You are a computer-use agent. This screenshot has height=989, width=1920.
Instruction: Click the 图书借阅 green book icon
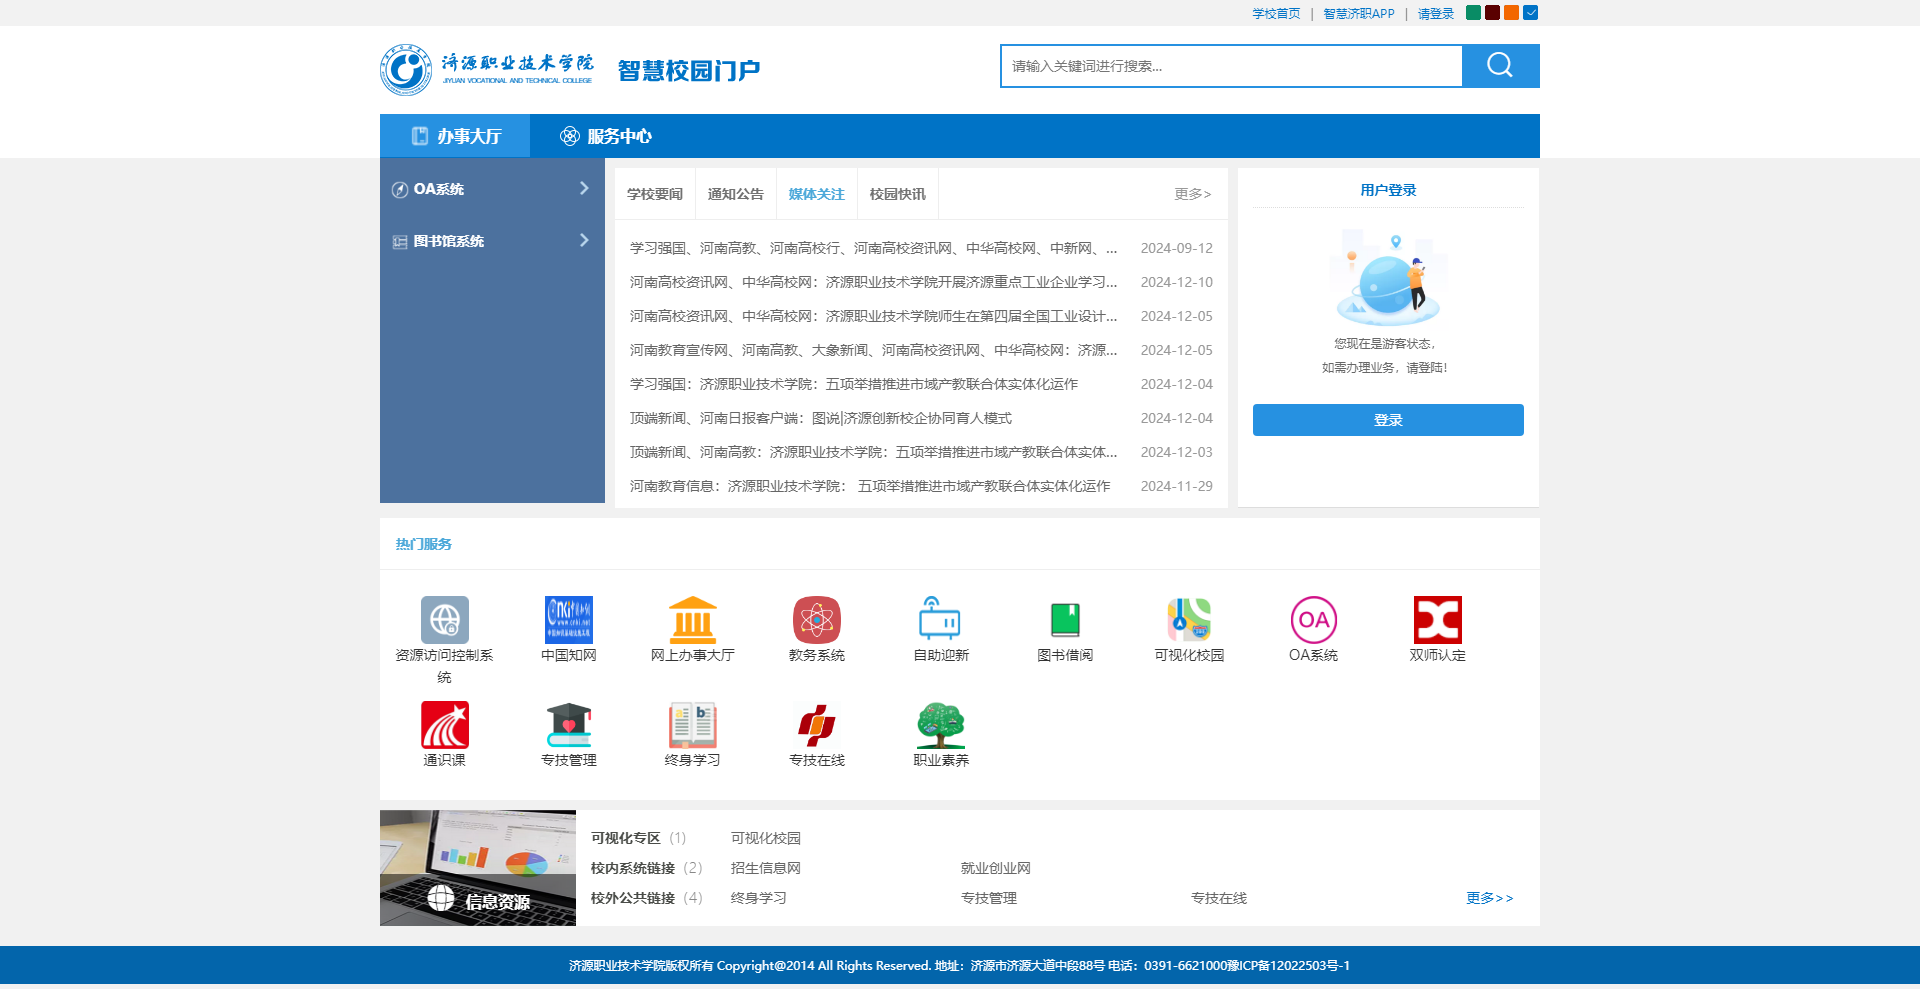(x=1064, y=620)
